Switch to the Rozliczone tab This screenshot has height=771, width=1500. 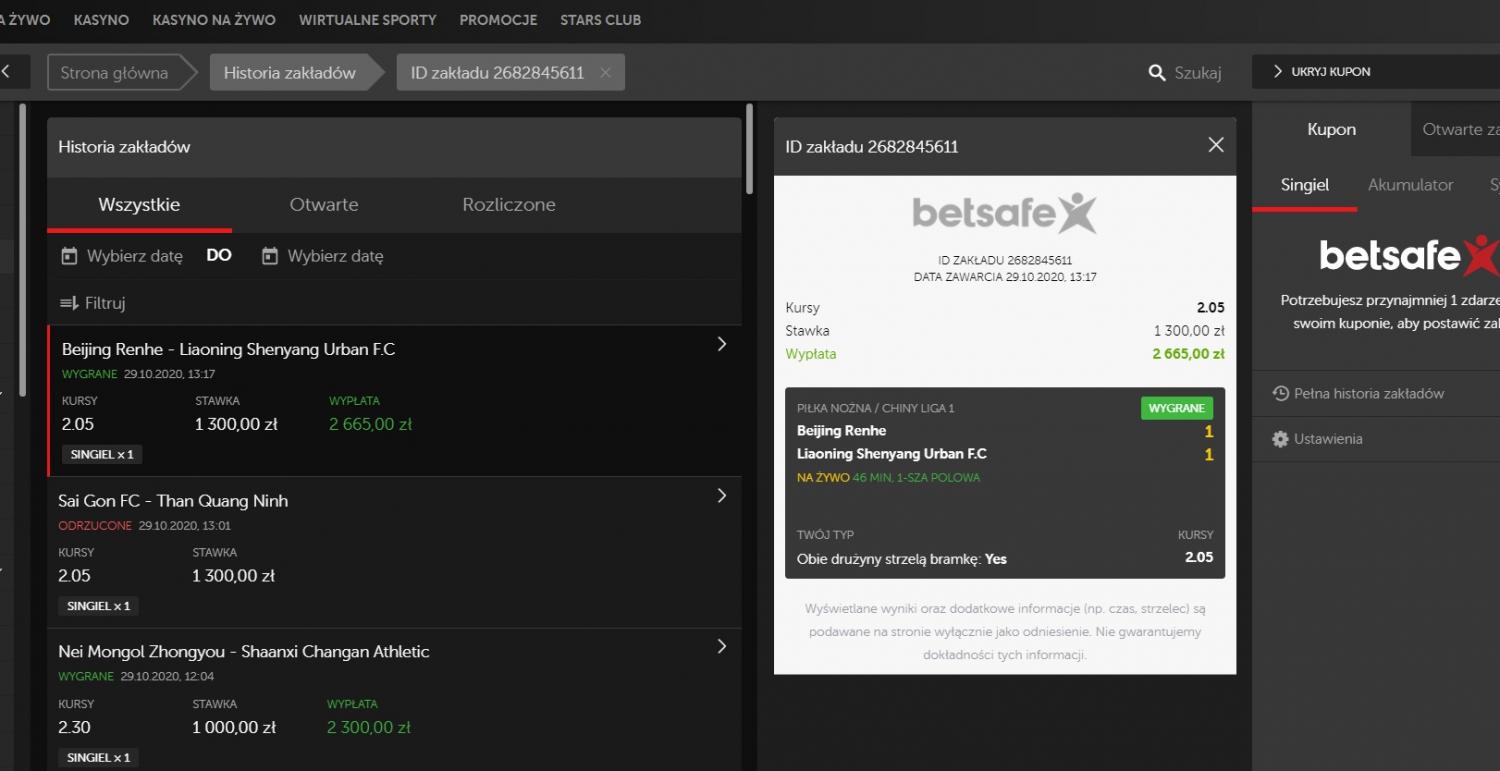point(509,205)
